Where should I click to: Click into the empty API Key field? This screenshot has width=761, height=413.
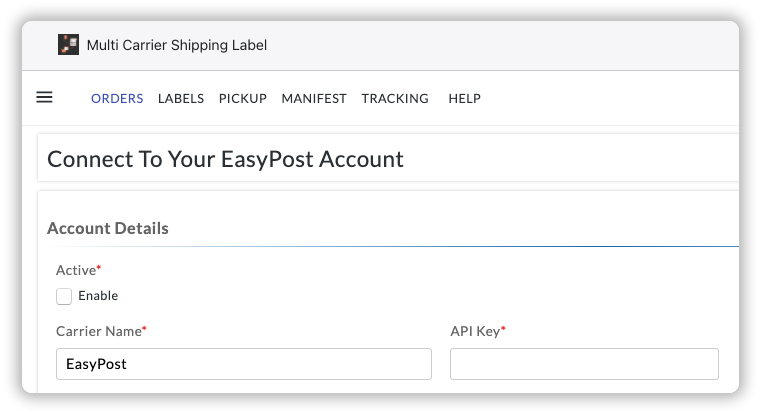[584, 364]
